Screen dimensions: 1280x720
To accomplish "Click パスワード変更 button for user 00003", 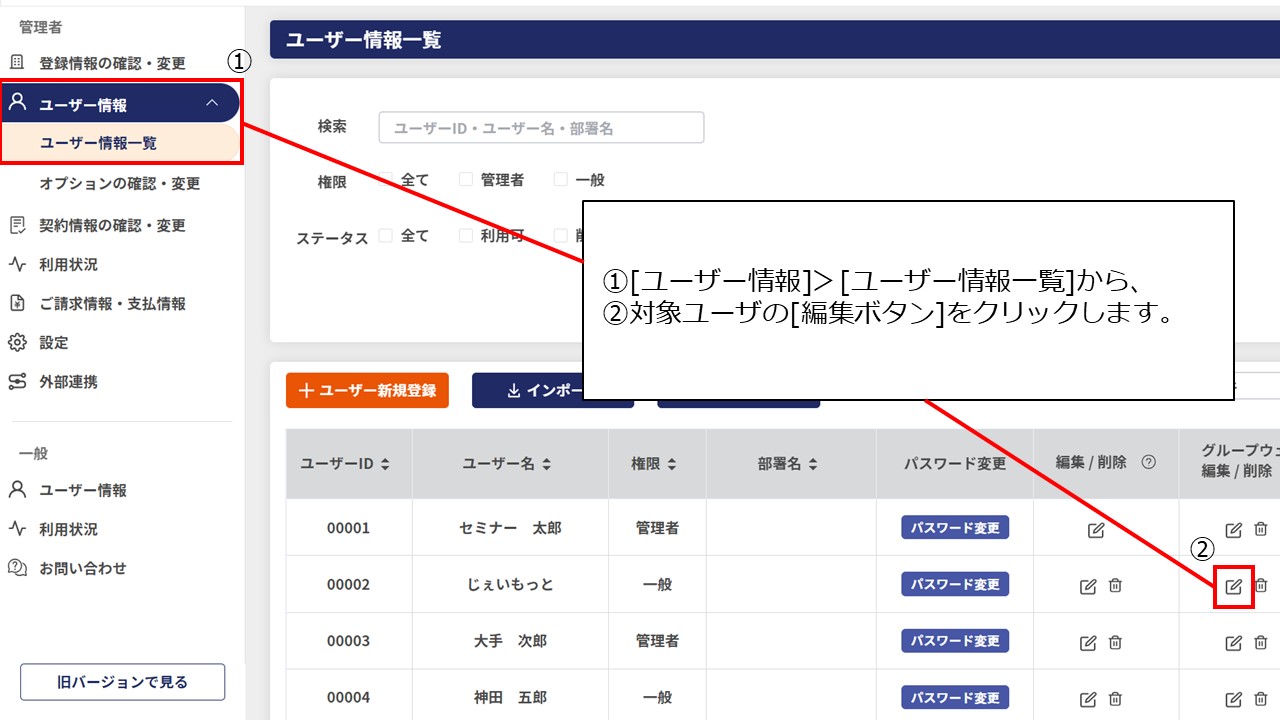I will click(x=955, y=640).
